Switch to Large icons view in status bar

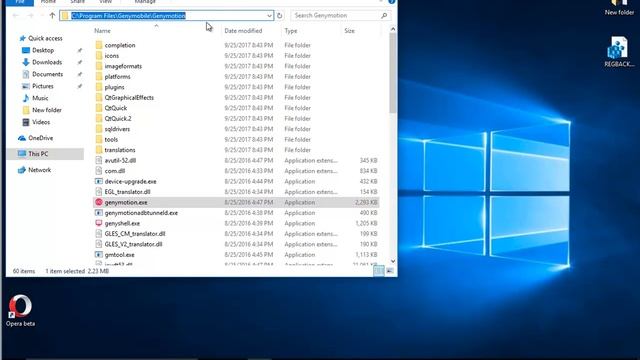[390, 271]
